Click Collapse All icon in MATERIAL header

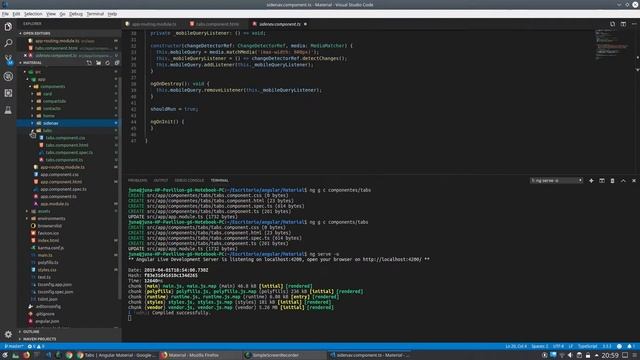117,63
